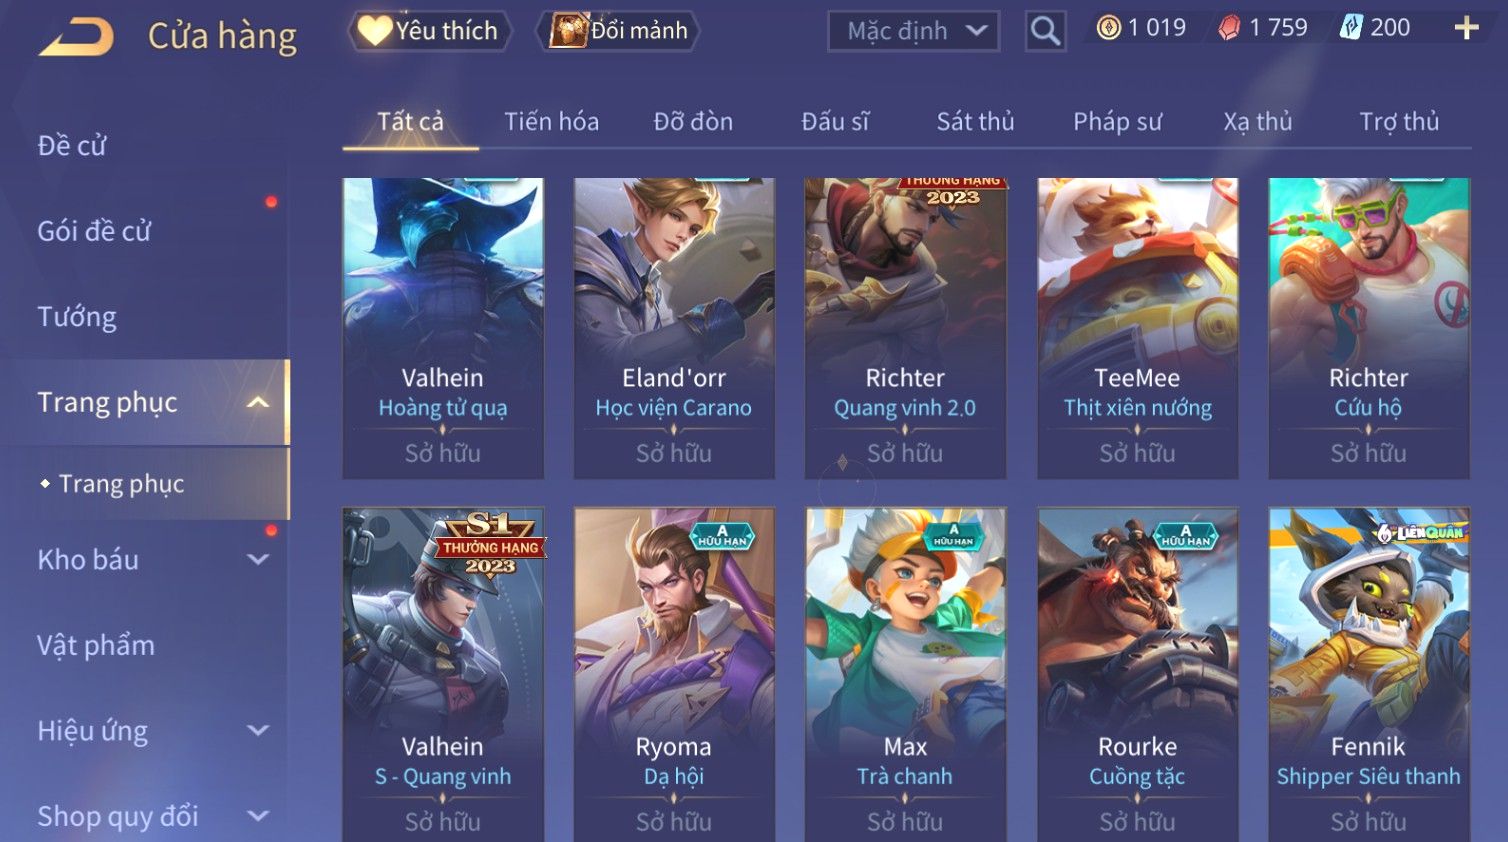The width and height of the screenshot is (1508, 842).
Task: Choose the Trang phục sub-item
Action: [121, 484]
